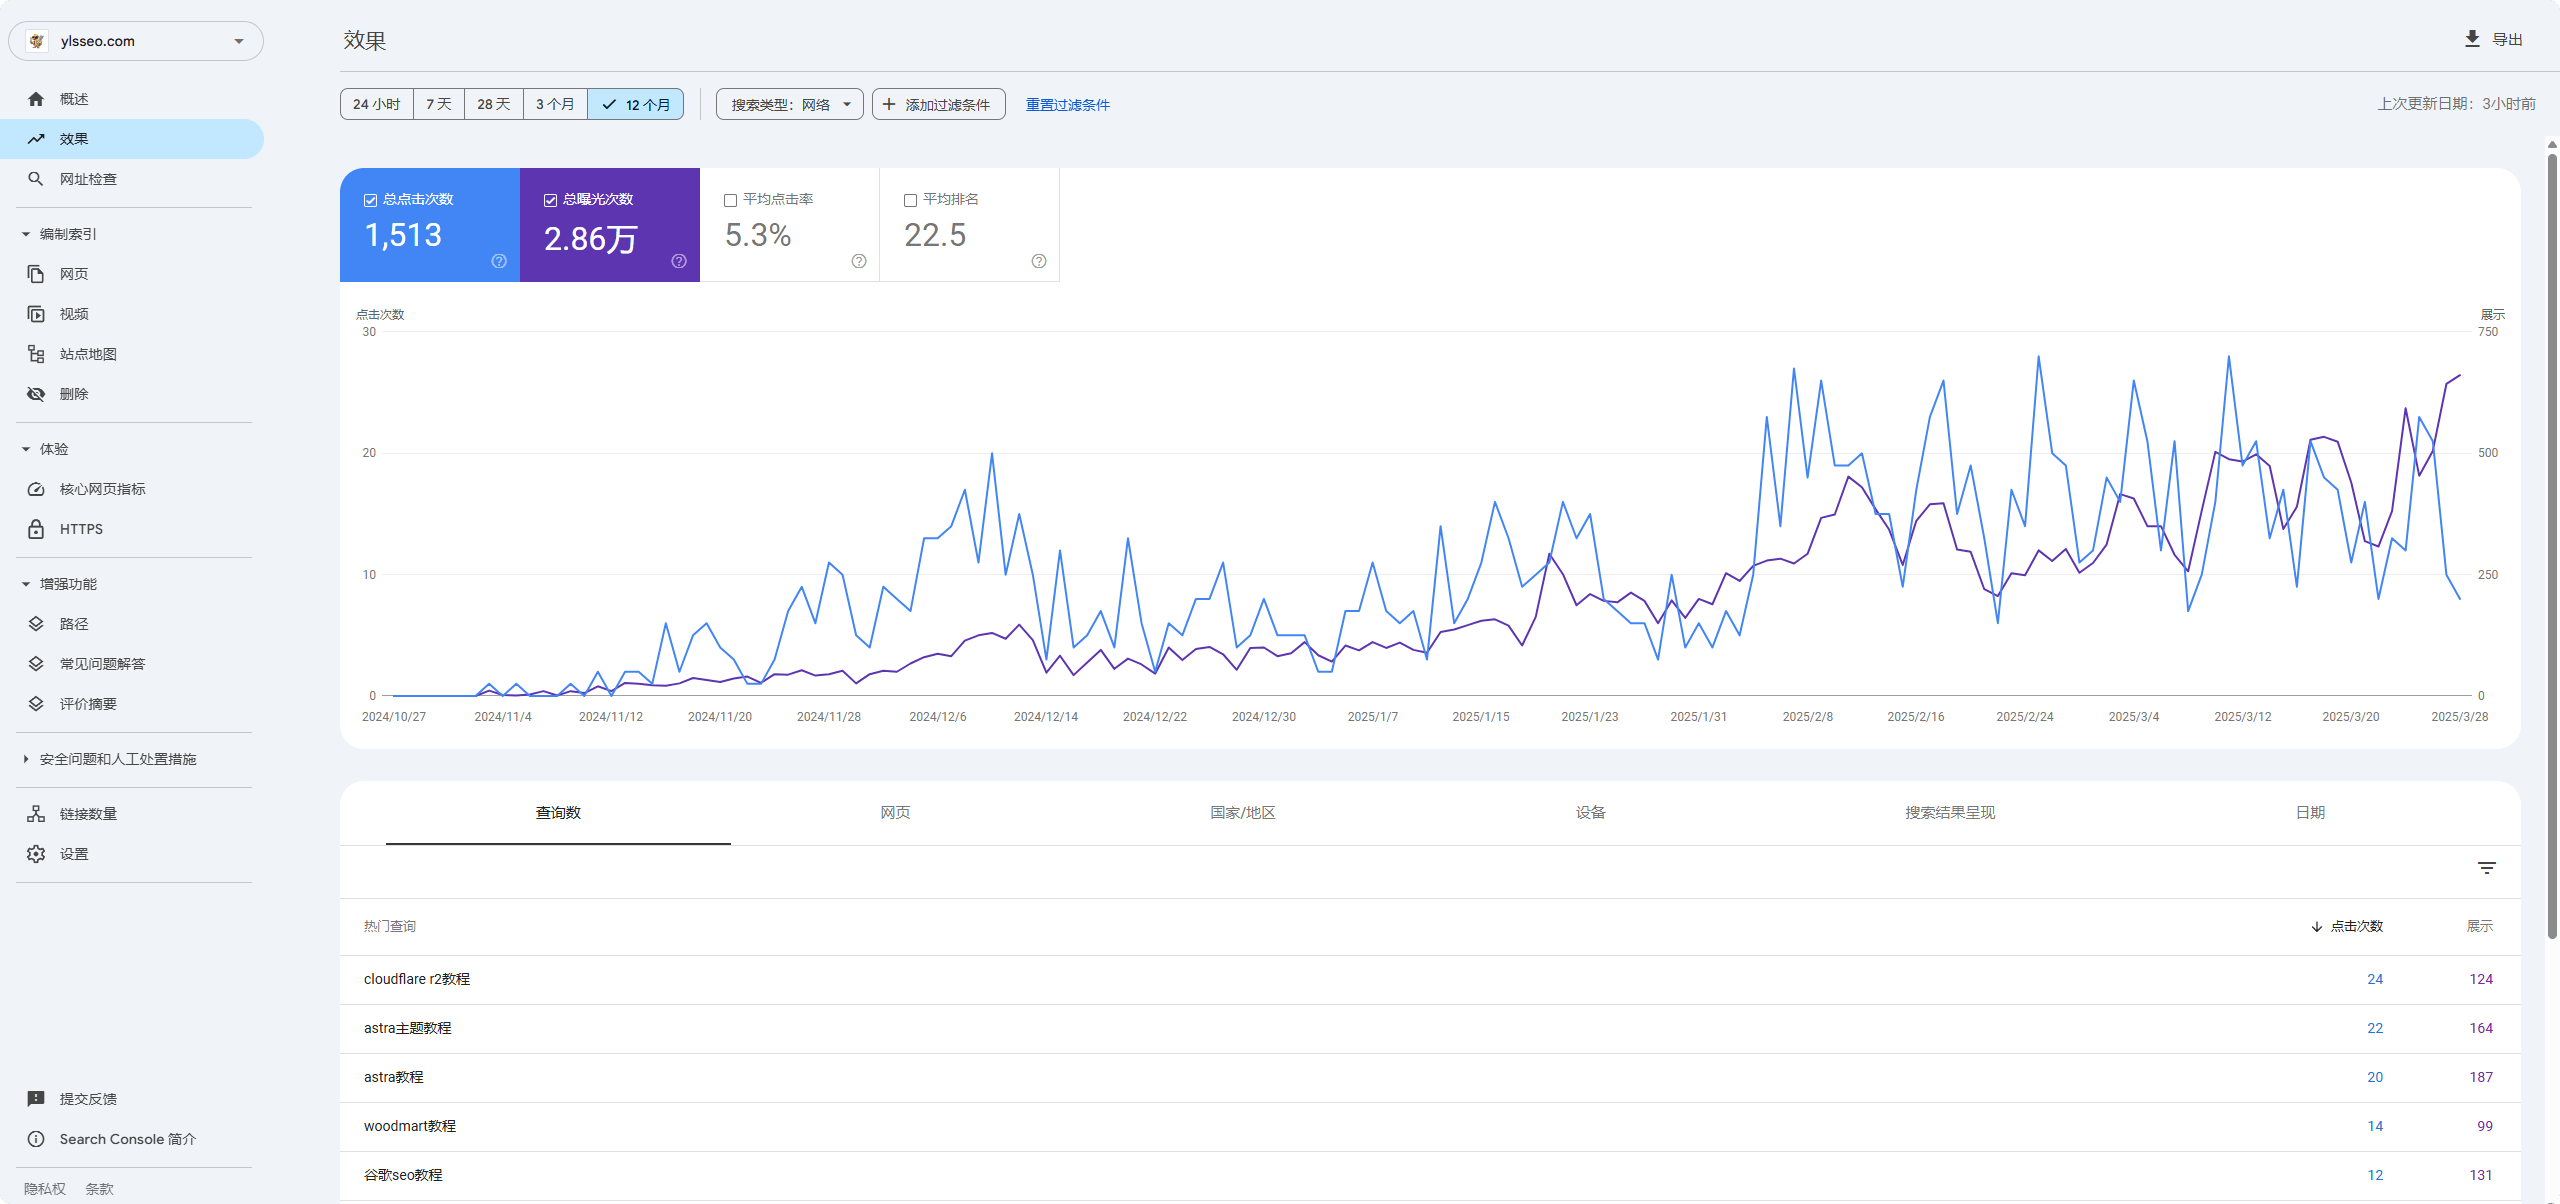Open the 站点地图 sitemap icon

[36, 354]
